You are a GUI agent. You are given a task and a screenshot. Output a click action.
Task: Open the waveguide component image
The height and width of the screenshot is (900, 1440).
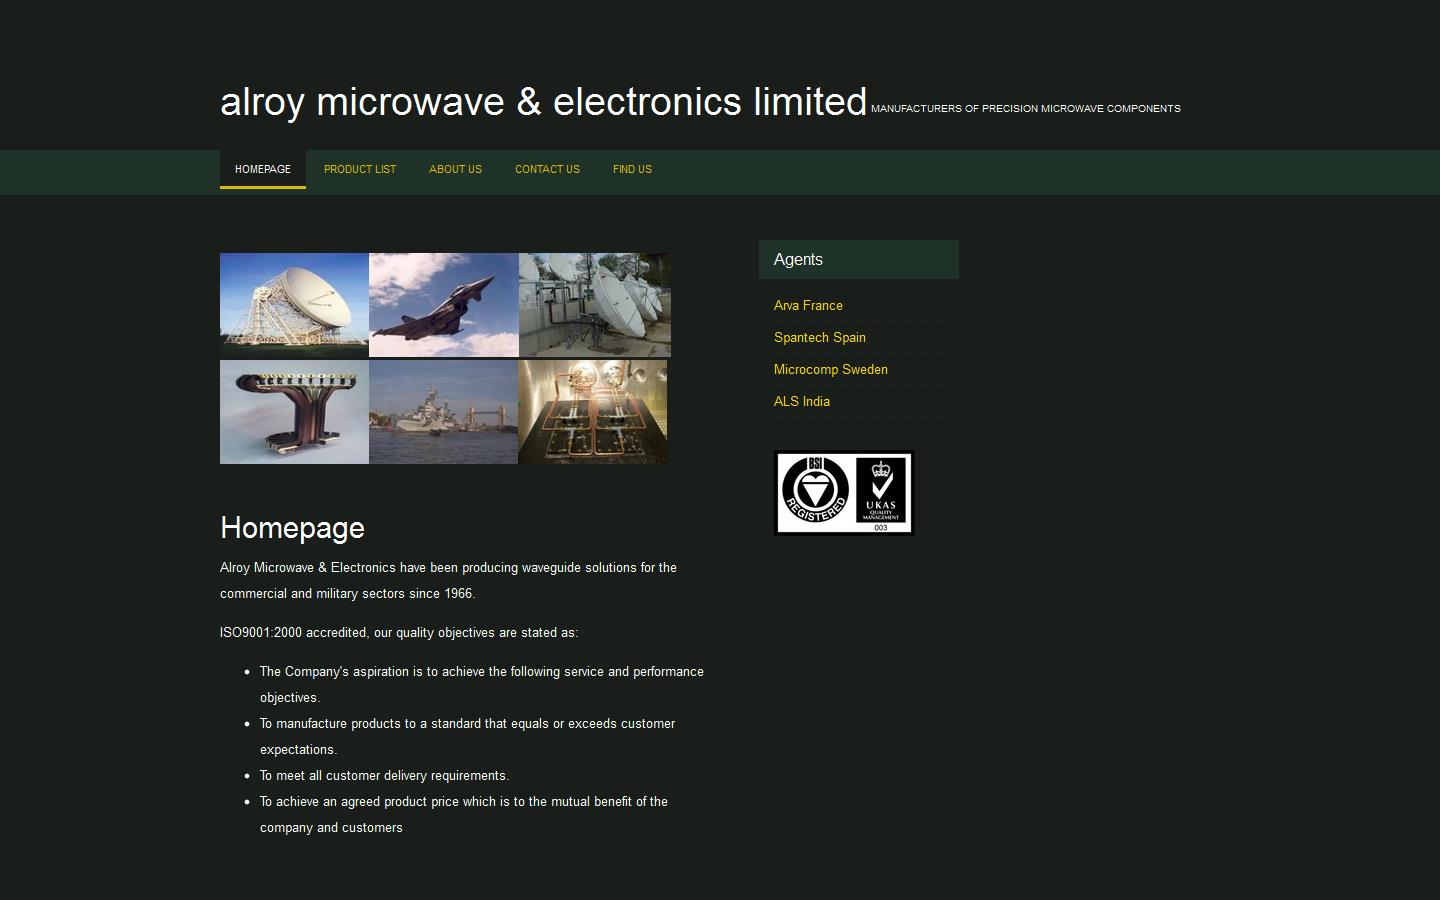click(x=293, y=412)
